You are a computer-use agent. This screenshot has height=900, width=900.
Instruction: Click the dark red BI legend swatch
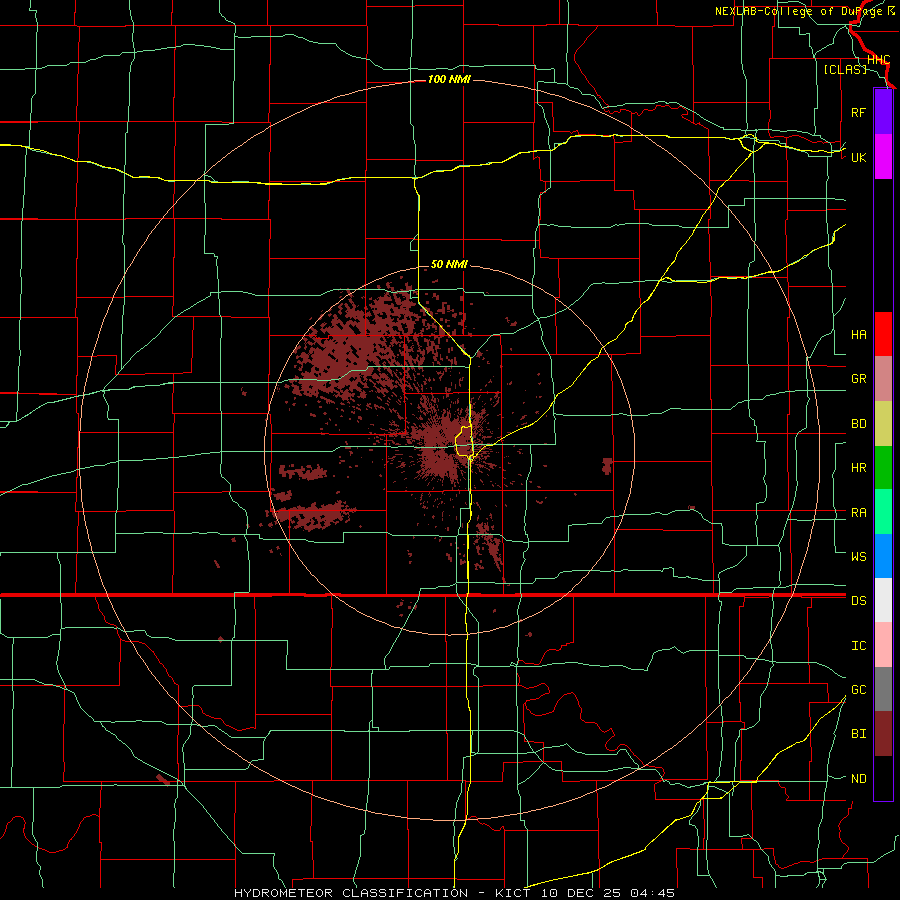(883, 734)
